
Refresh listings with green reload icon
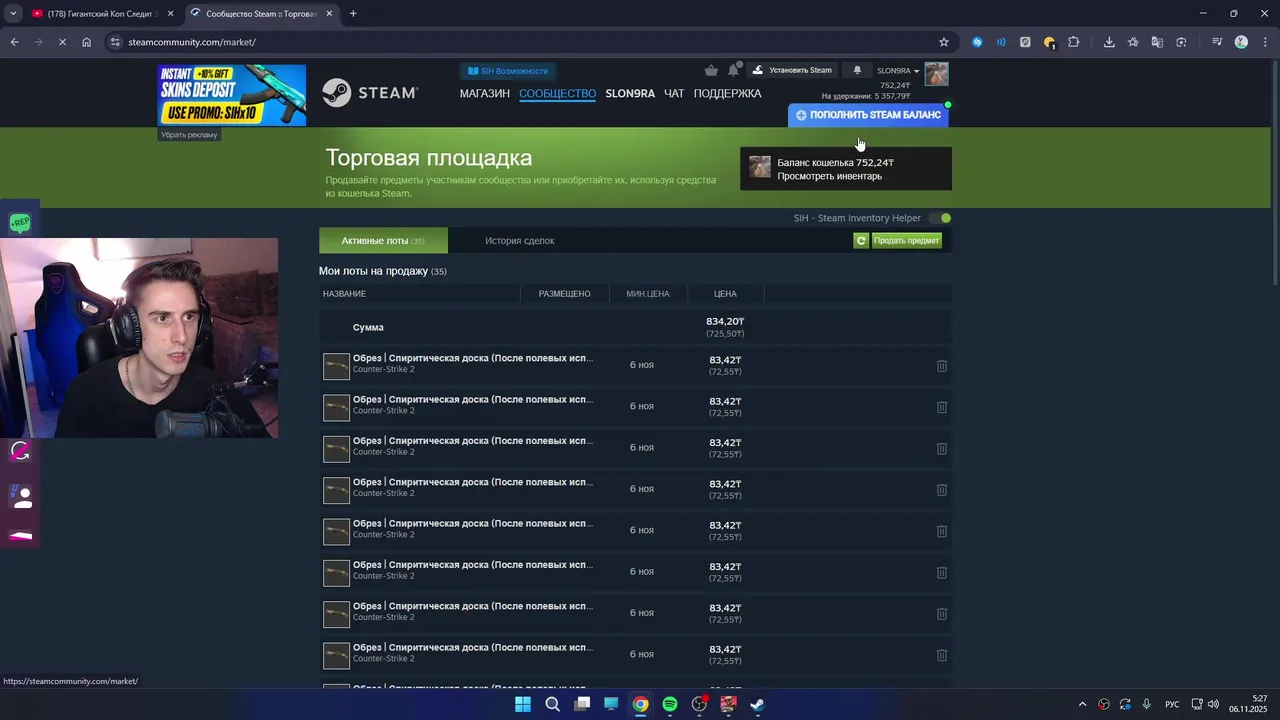861,240
